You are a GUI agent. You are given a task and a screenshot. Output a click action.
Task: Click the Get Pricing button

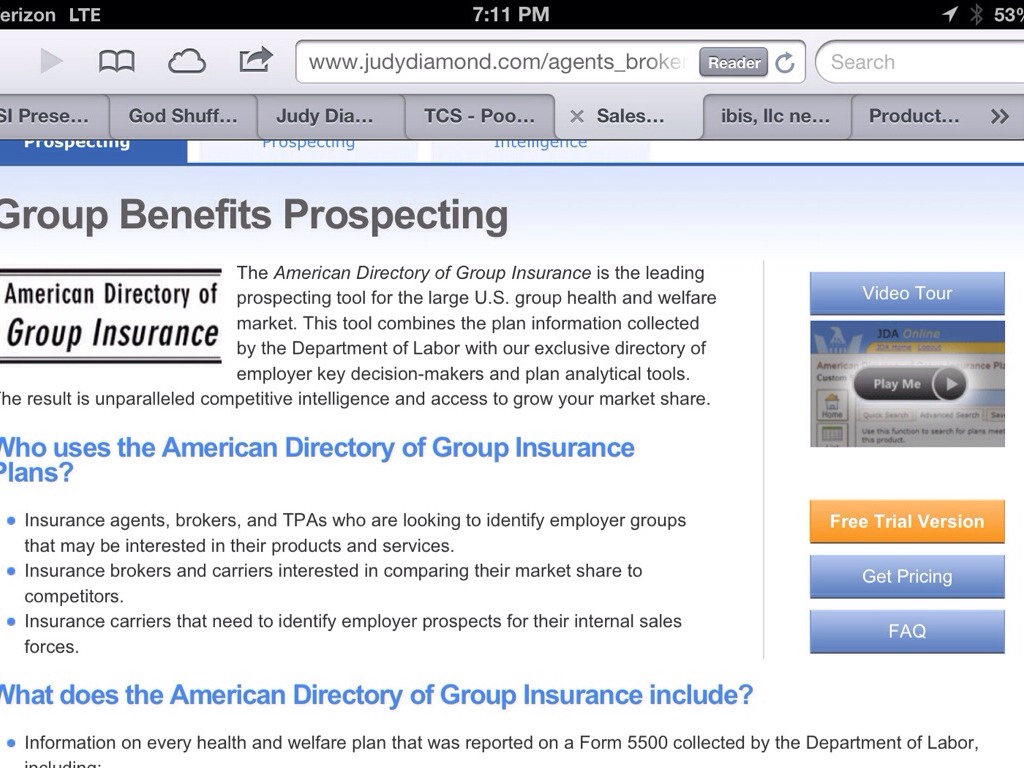pyautogui.click(x=907, y=576)
